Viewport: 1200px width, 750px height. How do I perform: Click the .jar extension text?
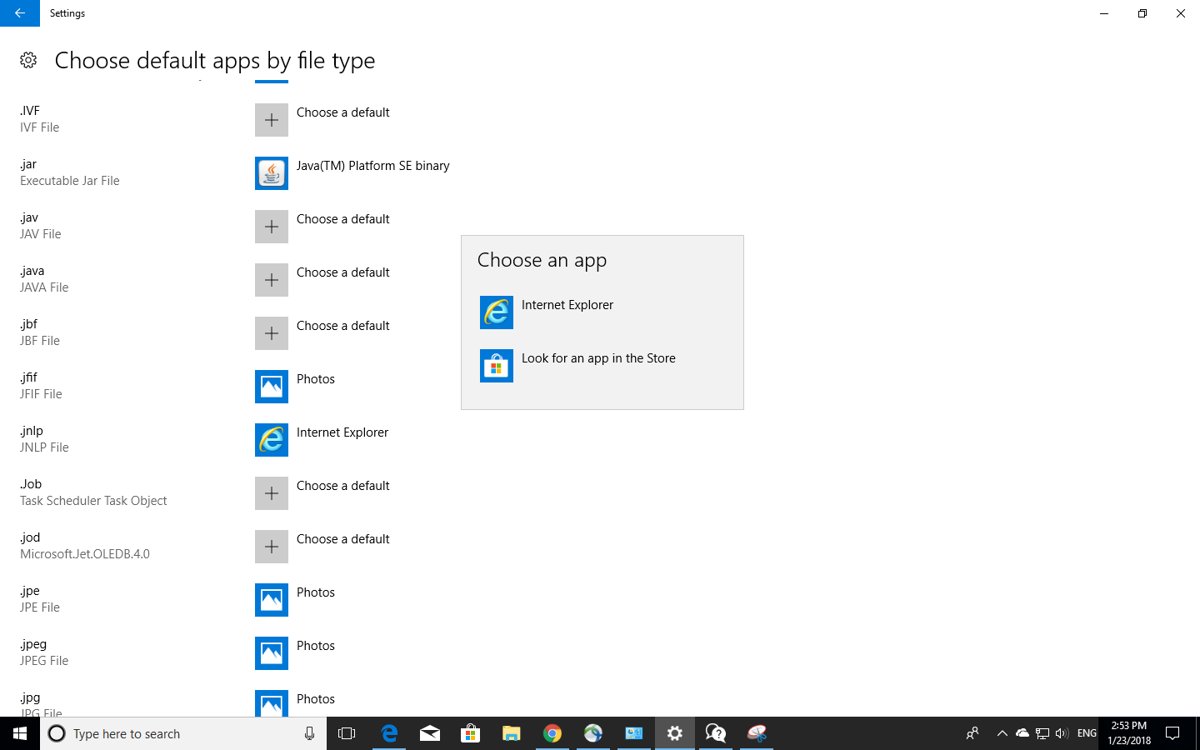click(28, 164)
